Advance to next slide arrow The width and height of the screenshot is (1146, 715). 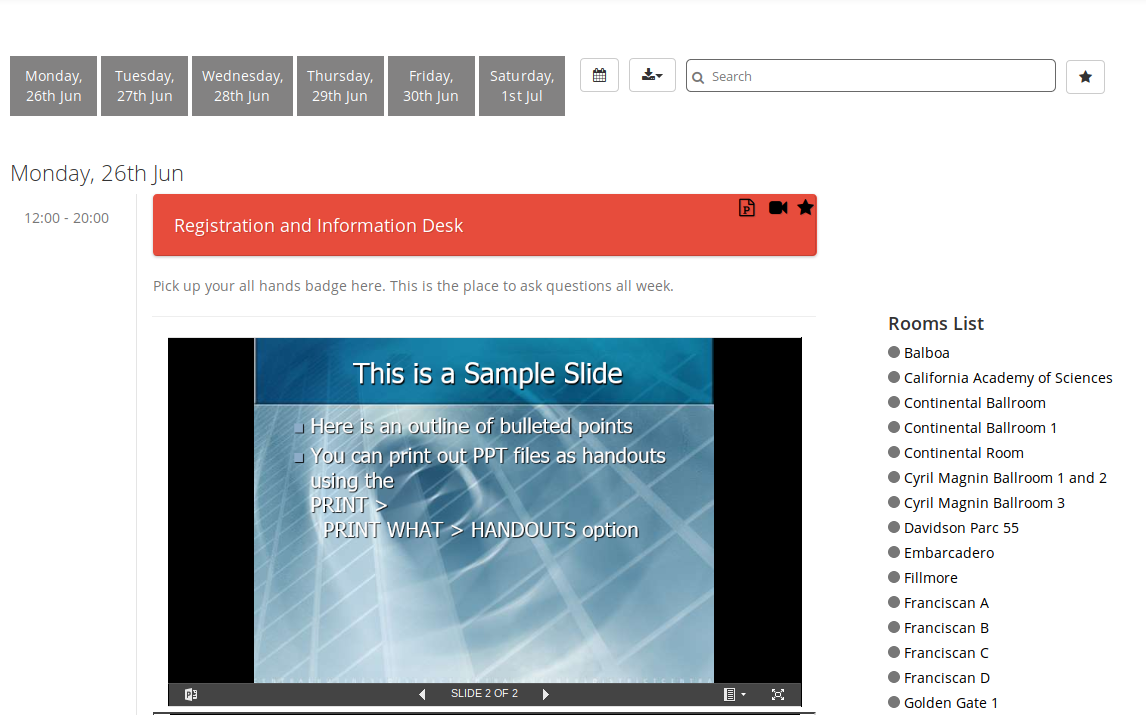tap(545, 695)
